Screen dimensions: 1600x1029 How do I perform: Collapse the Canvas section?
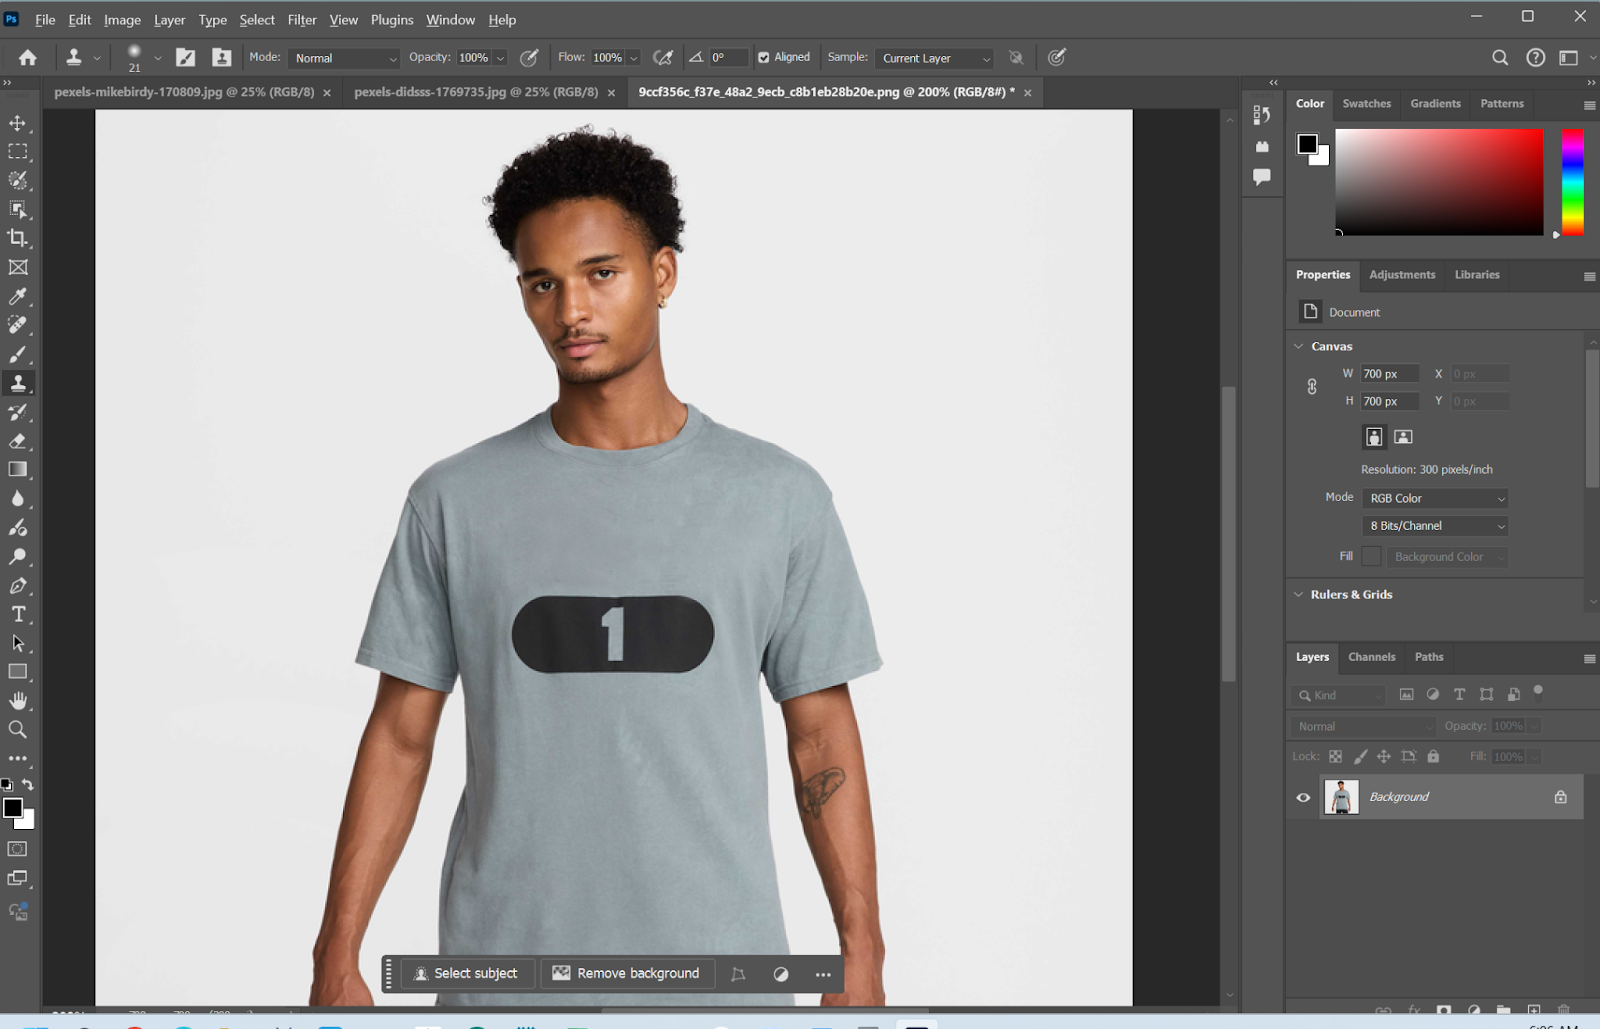1299,347
